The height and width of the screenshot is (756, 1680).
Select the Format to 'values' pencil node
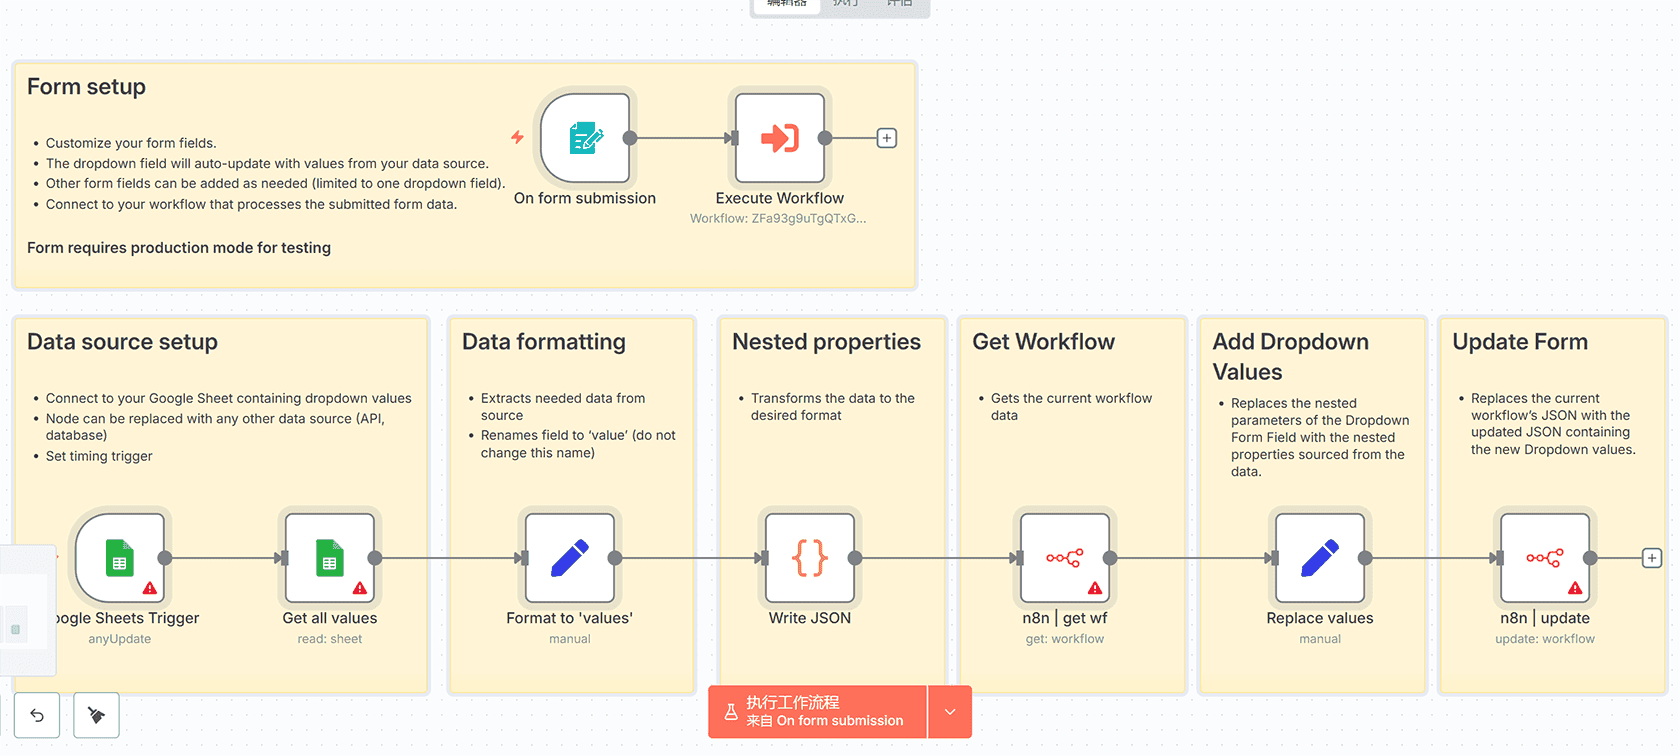tap(569, 558)
